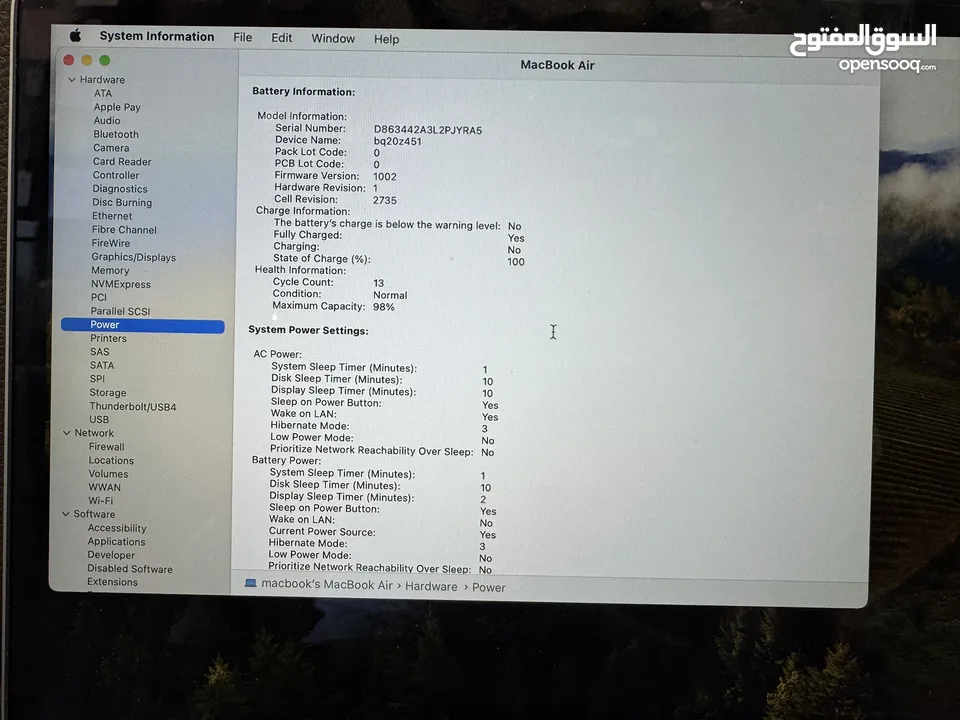Select Controller in the sidebar
The width and height of the screenshot is (960, 720).
(x=116, y=175)
